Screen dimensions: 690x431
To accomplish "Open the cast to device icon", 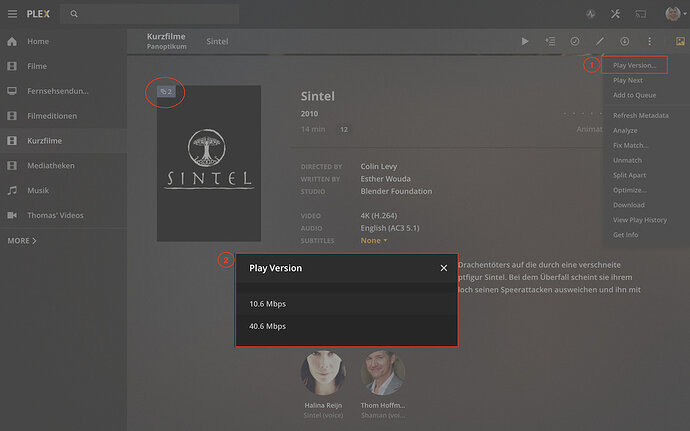I will [x=641, y=14].
